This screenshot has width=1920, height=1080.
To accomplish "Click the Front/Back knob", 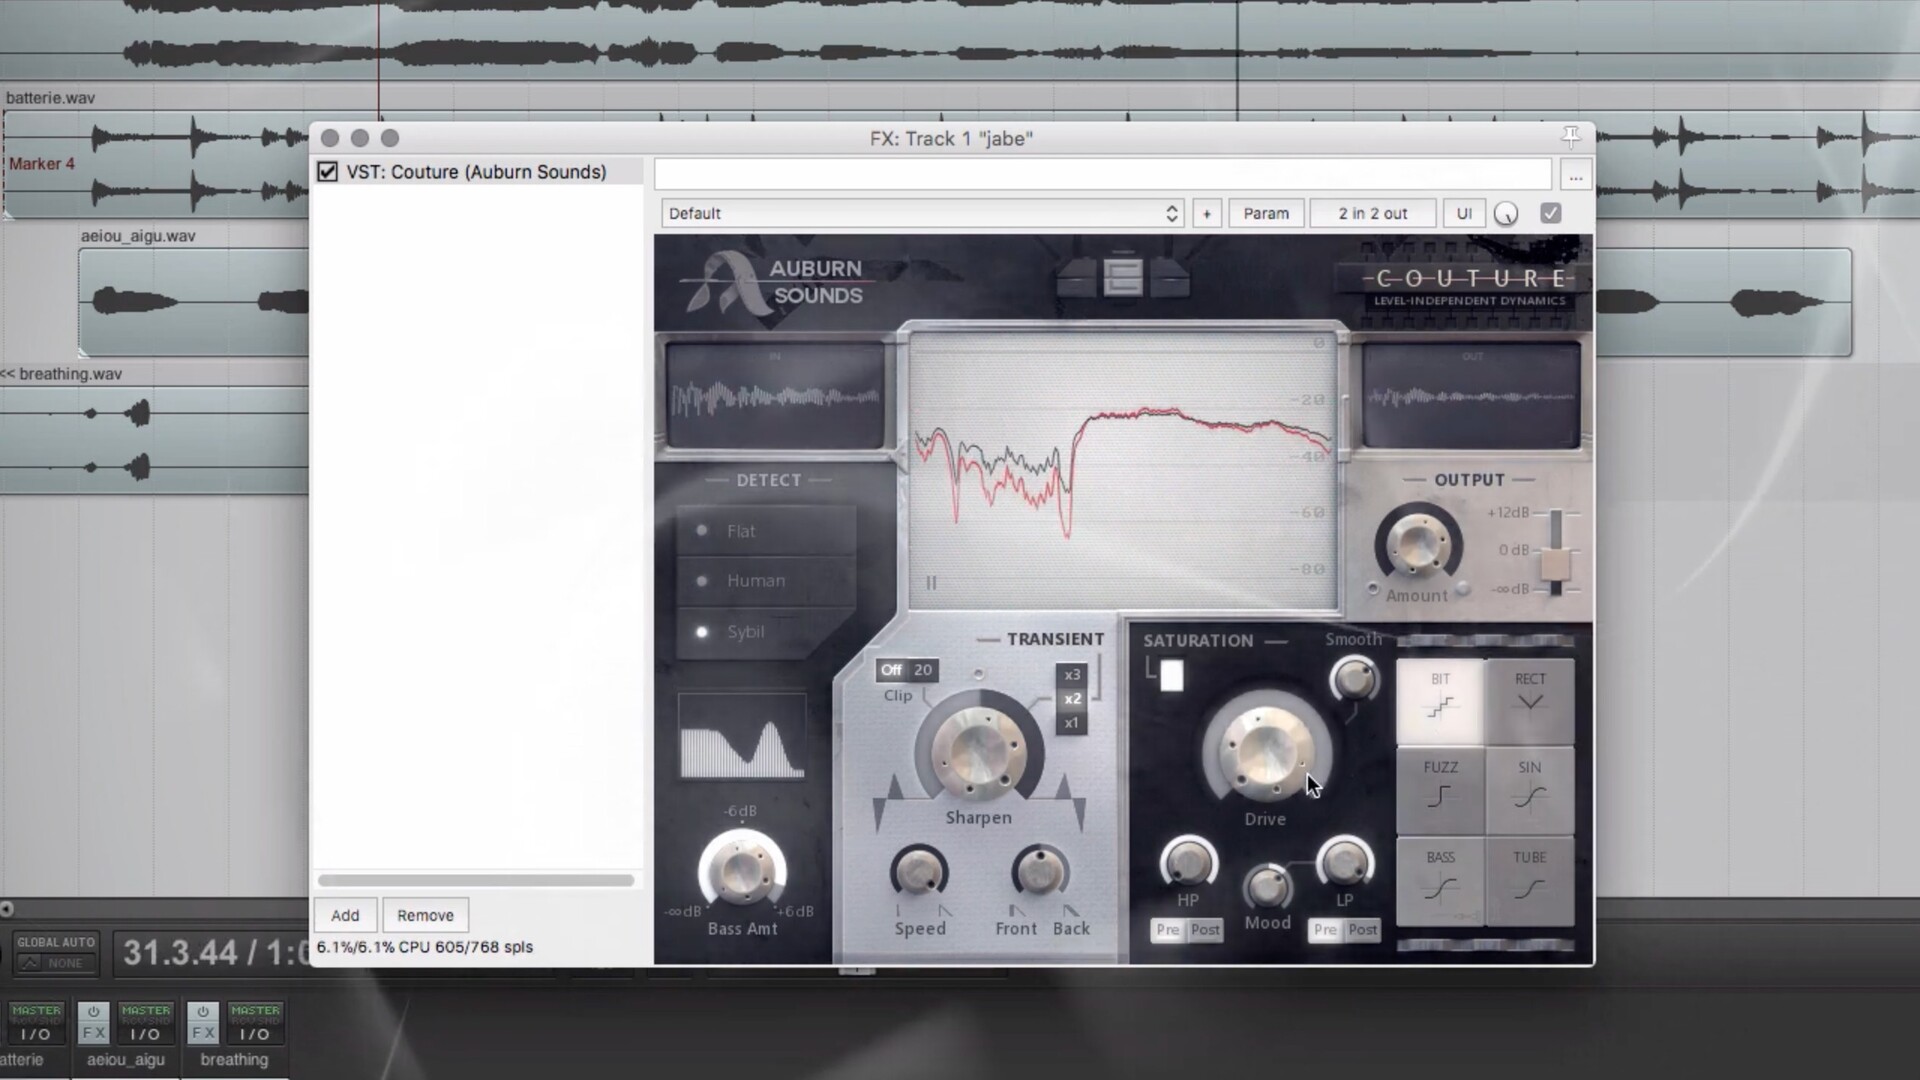I will click(x=1040, y=872).
